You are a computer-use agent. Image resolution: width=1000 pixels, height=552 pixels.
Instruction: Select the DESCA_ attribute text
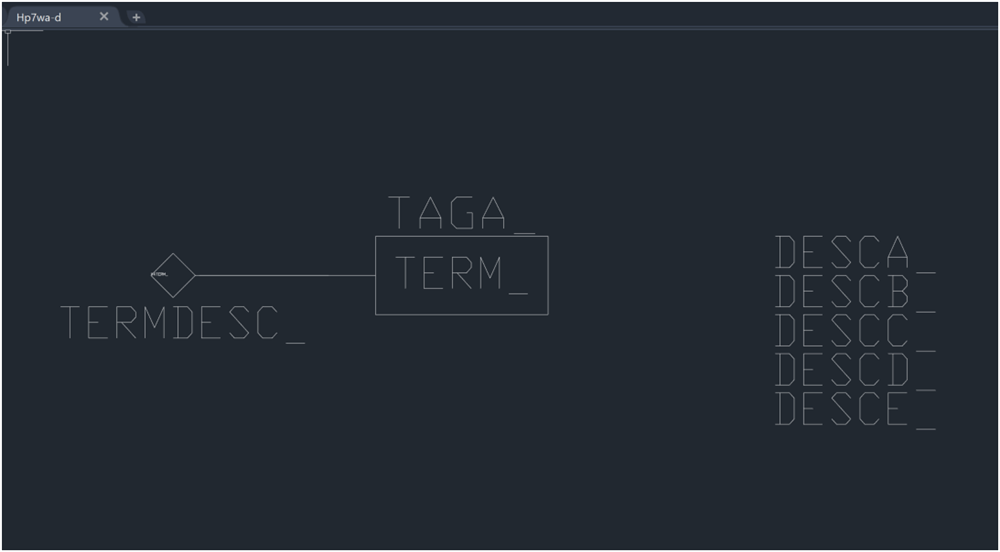point(855,254)
